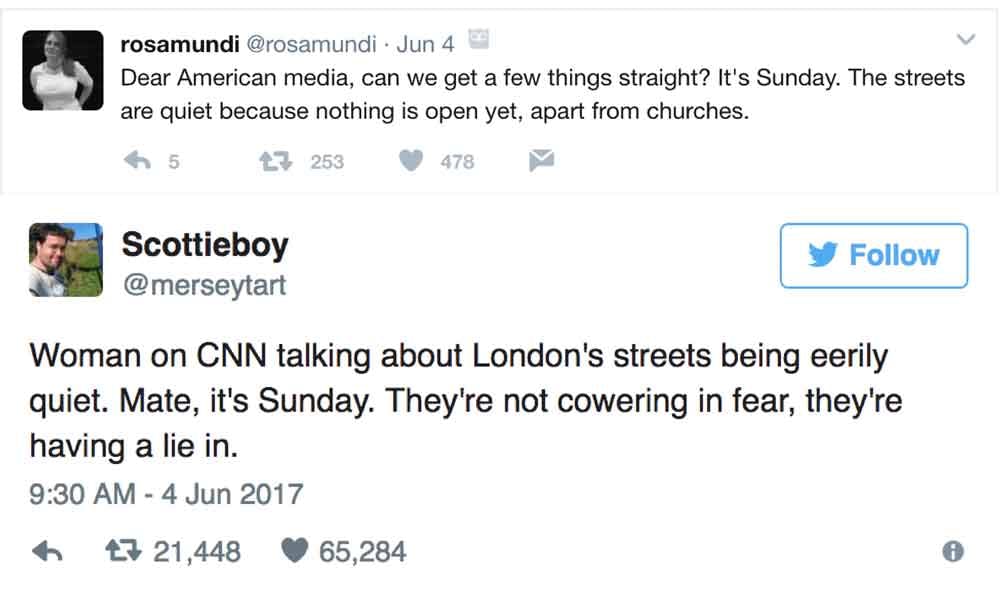Open the @merseytart handle link
Image resolution: width=1000 pixels, height=600 pixels.
[x=203, y=285]
